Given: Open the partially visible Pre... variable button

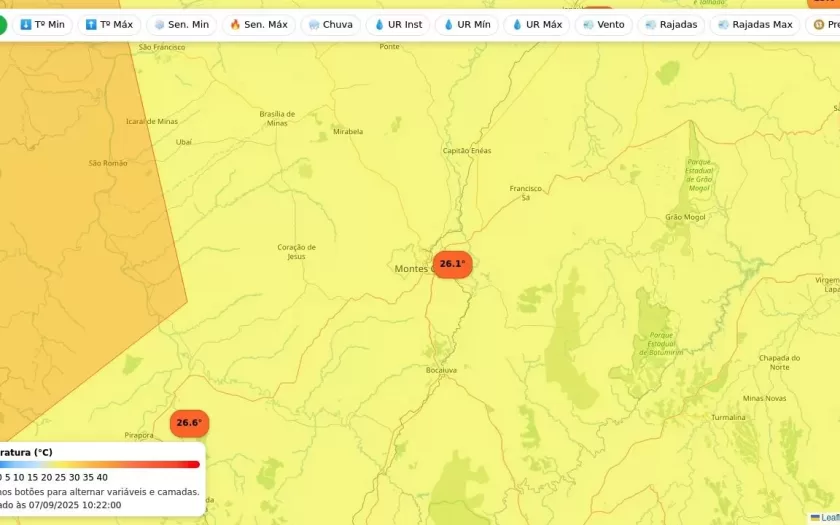Looking at the screenshot, I should 825,24.
